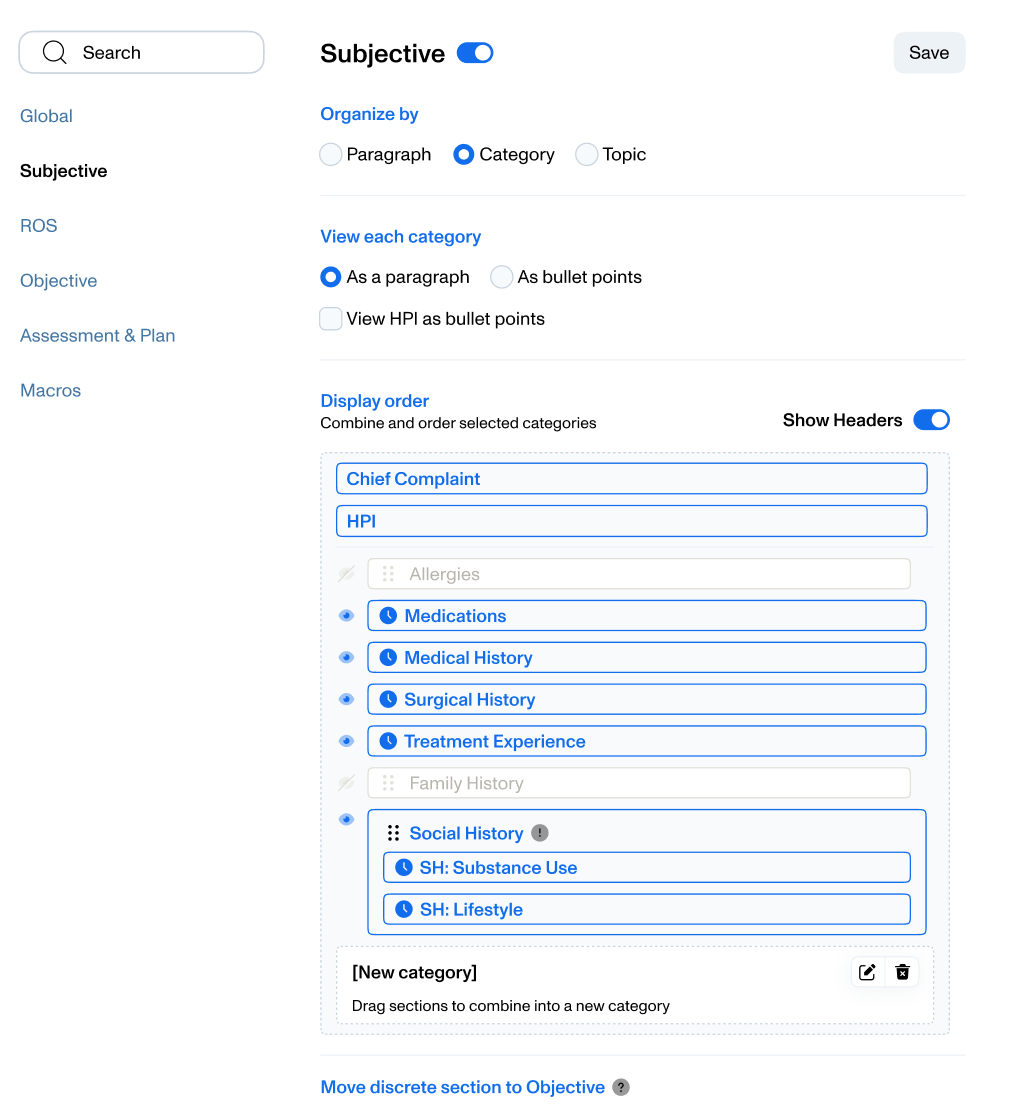This screenshot has width=1028, height=1109.
Task: Click the clock icon on SH: Lifestyle
Action: tap(403, 909)
